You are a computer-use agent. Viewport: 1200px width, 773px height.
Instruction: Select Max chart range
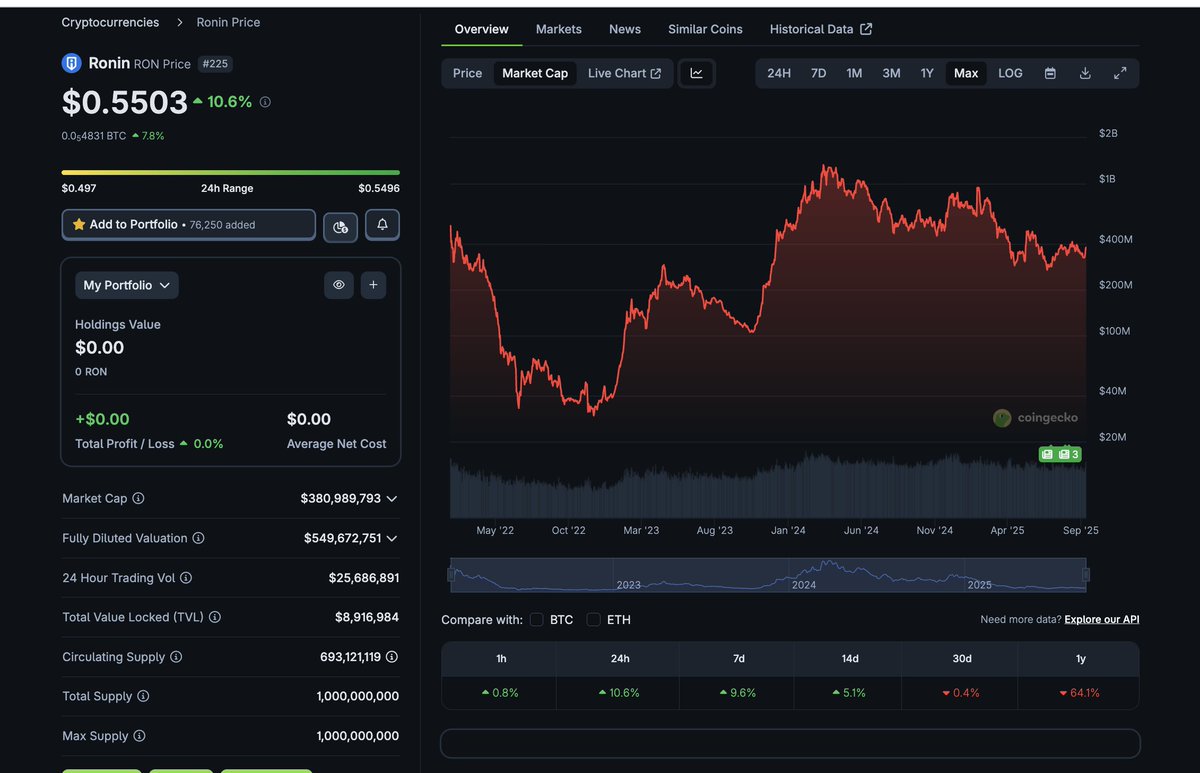[966, 73]
